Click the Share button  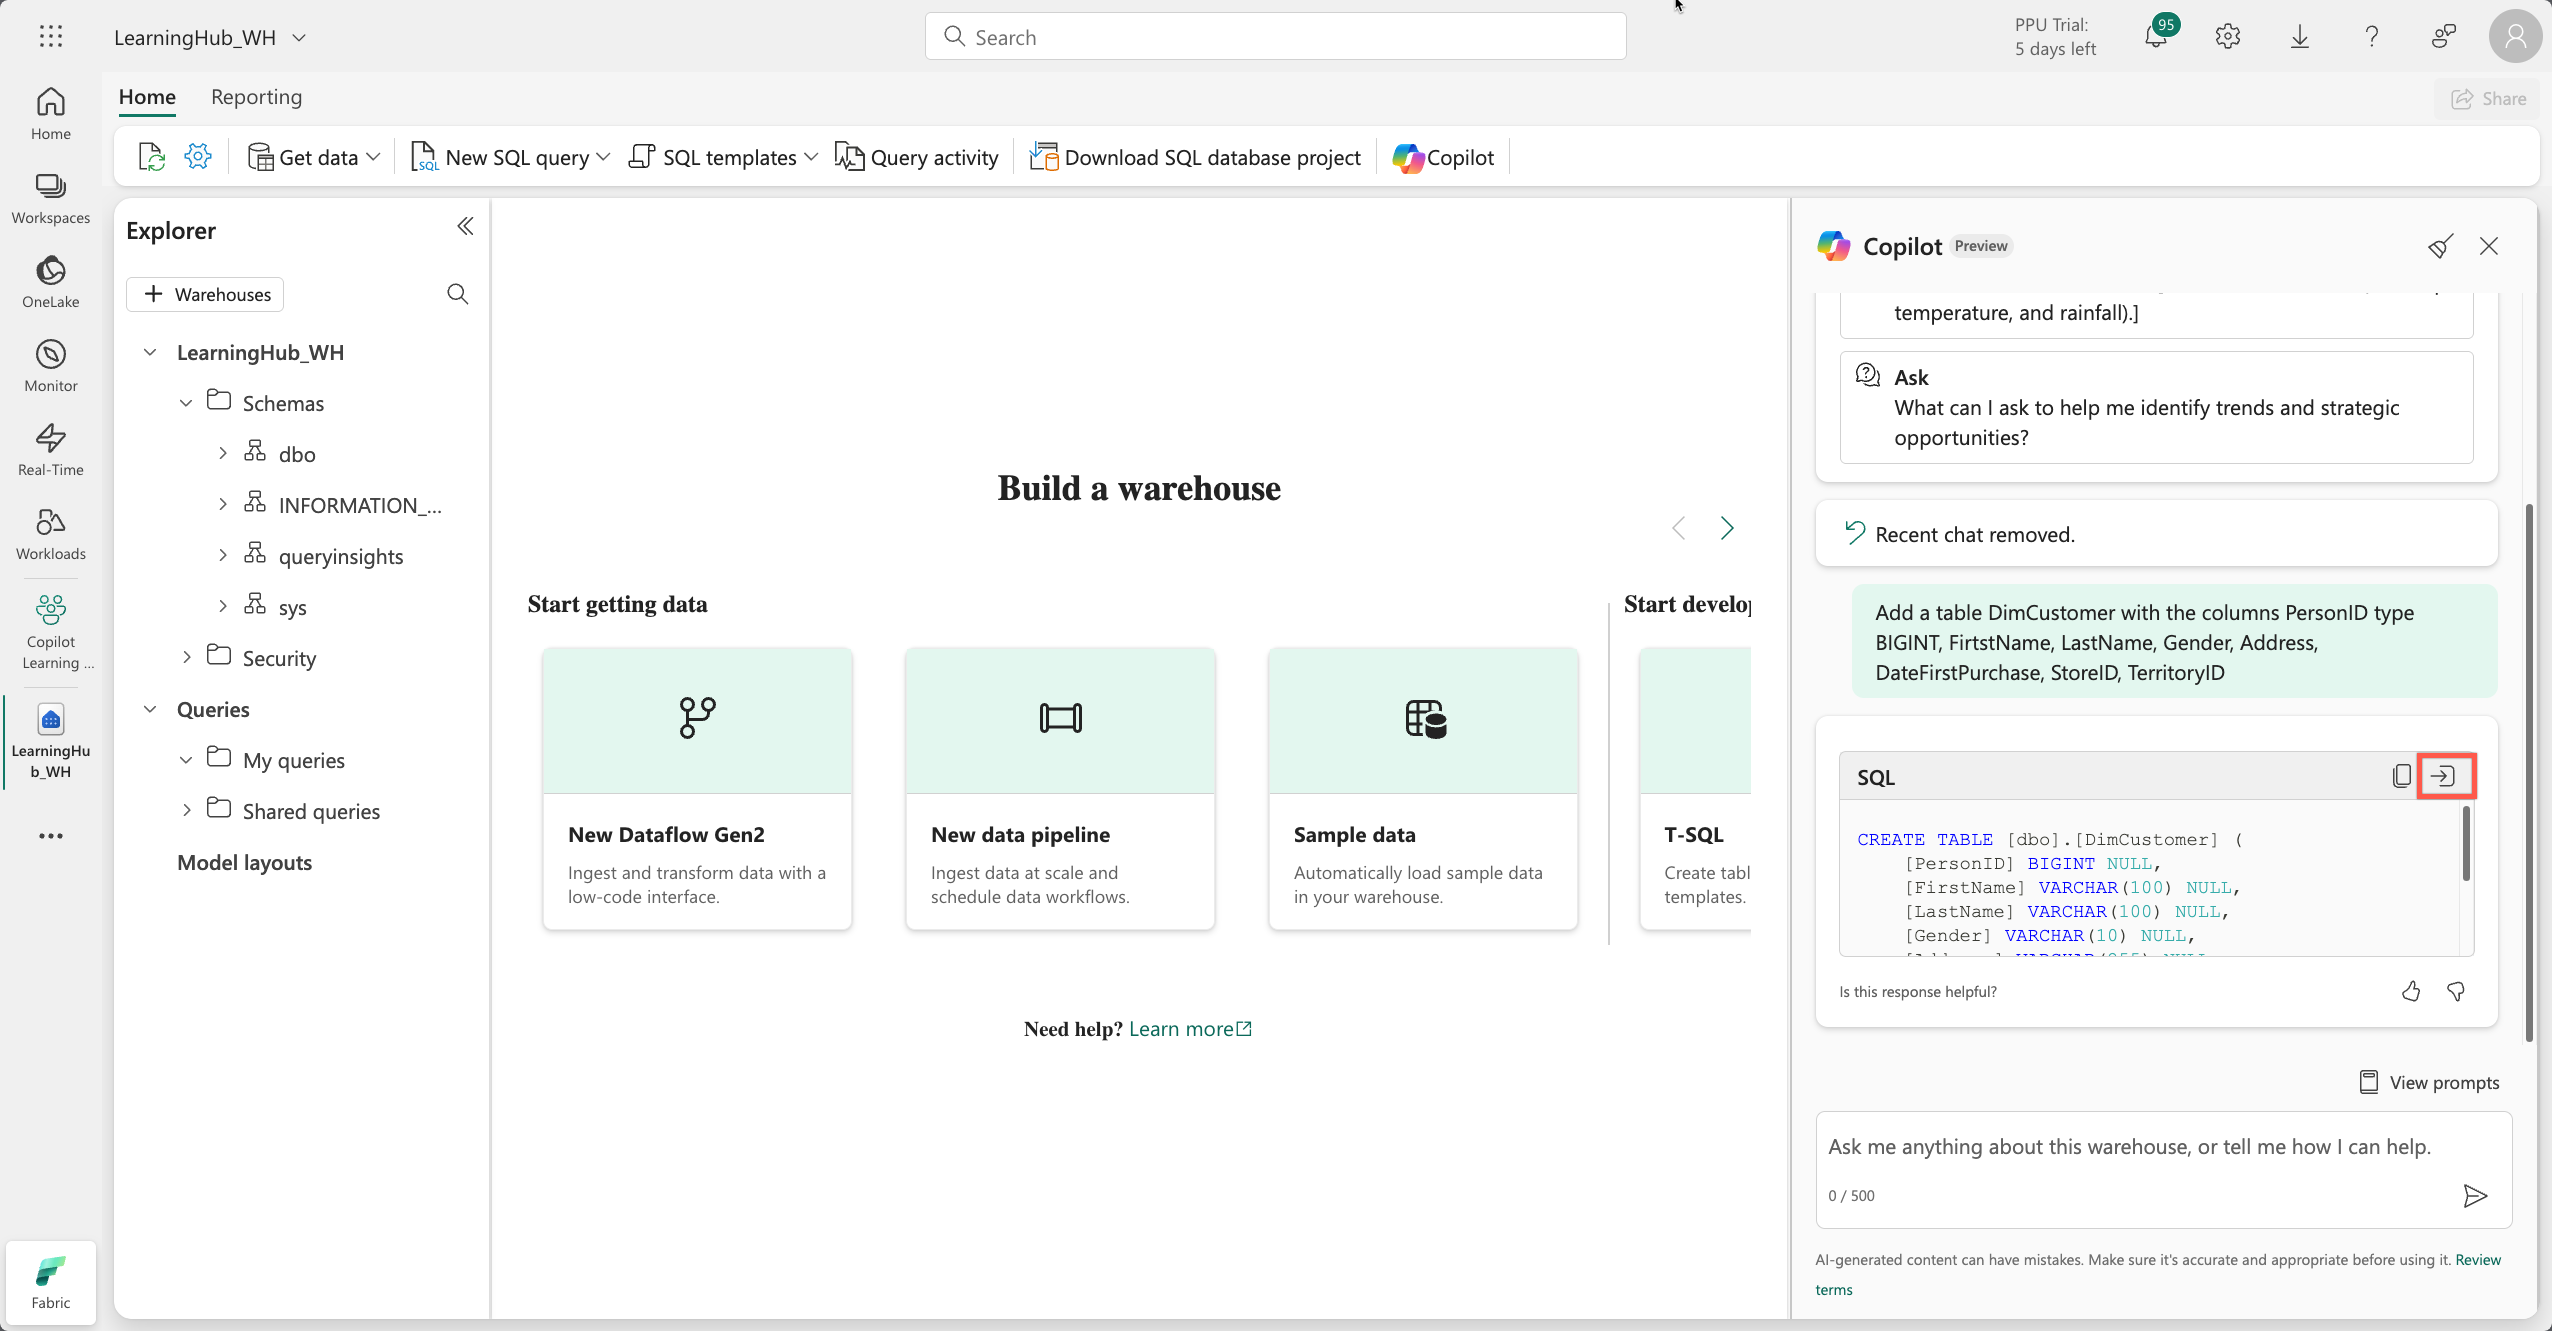pos(2489,99)
